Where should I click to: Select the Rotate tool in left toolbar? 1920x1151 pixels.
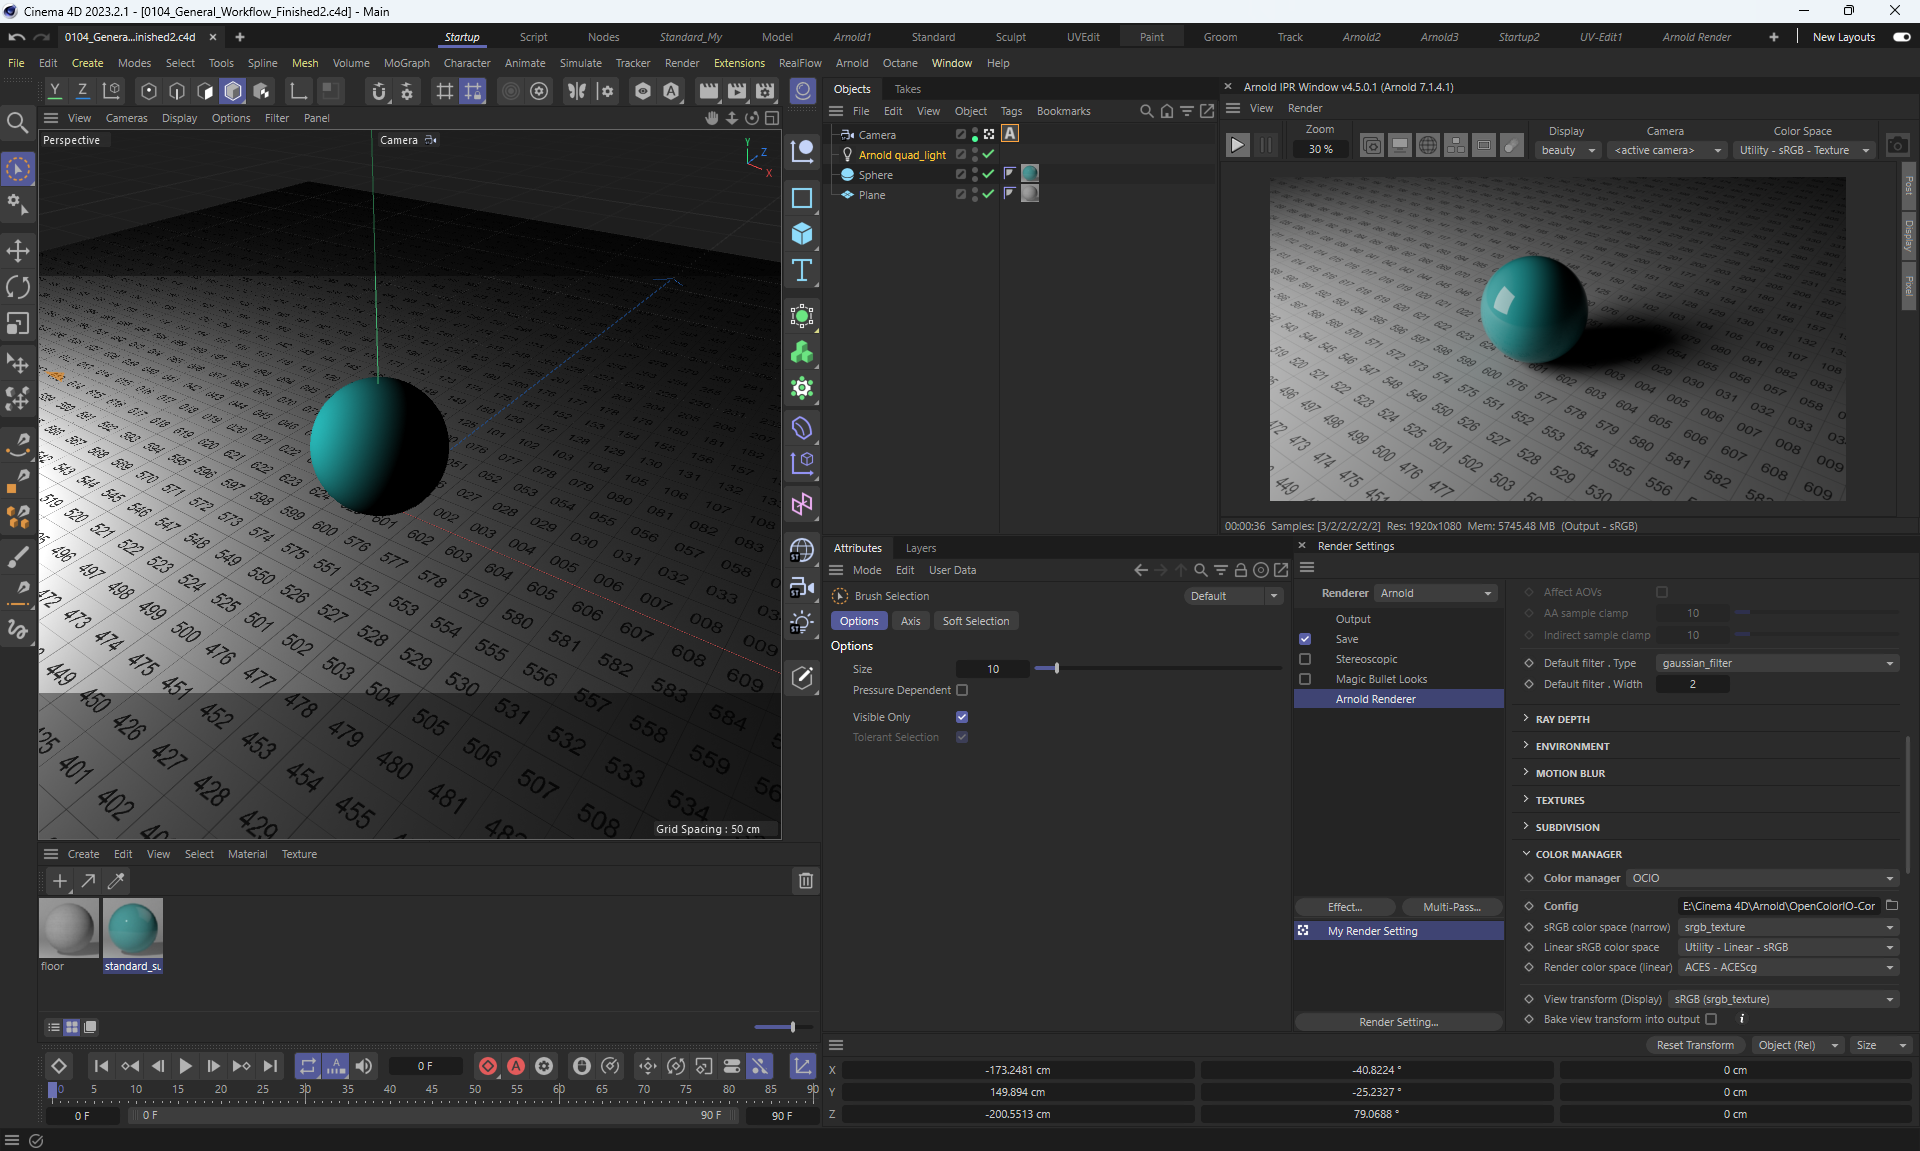[18, 288]
